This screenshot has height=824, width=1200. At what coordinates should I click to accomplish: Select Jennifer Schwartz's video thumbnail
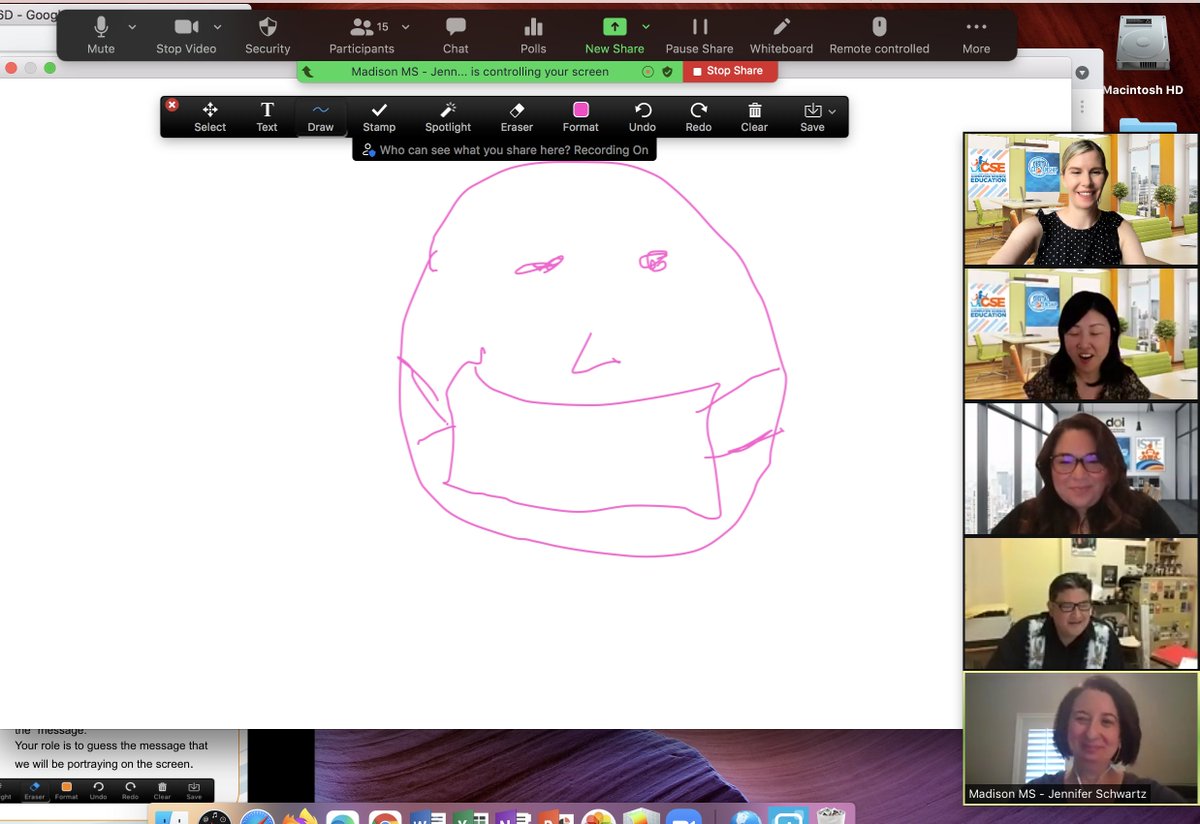(1081, 738)
